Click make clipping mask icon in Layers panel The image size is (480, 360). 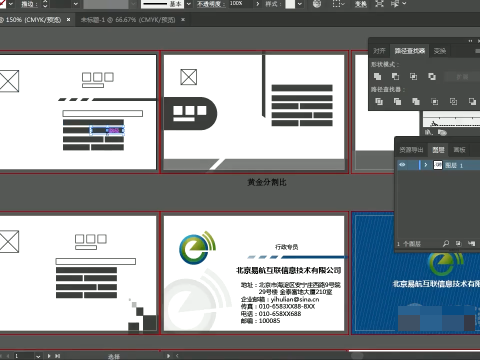(x=459, y=243)
